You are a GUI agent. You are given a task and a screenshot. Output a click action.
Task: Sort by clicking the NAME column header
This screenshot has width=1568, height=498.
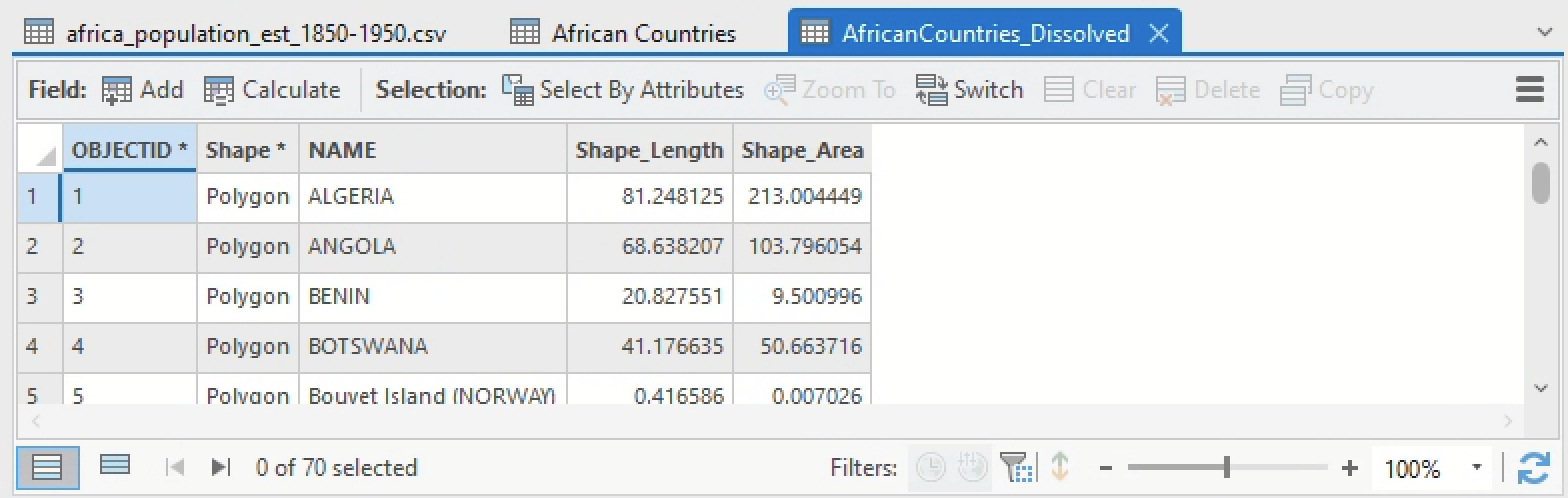pos(342,150)
